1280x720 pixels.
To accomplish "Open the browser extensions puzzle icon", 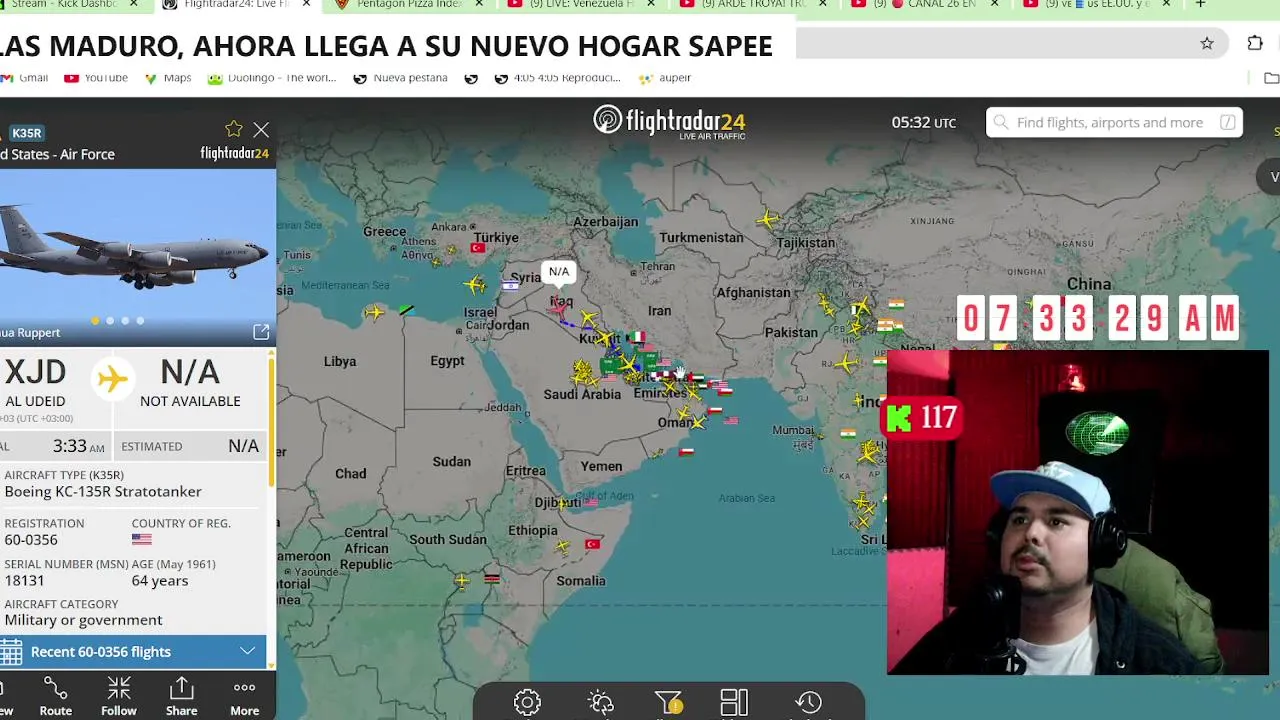I will point(1255,43).
